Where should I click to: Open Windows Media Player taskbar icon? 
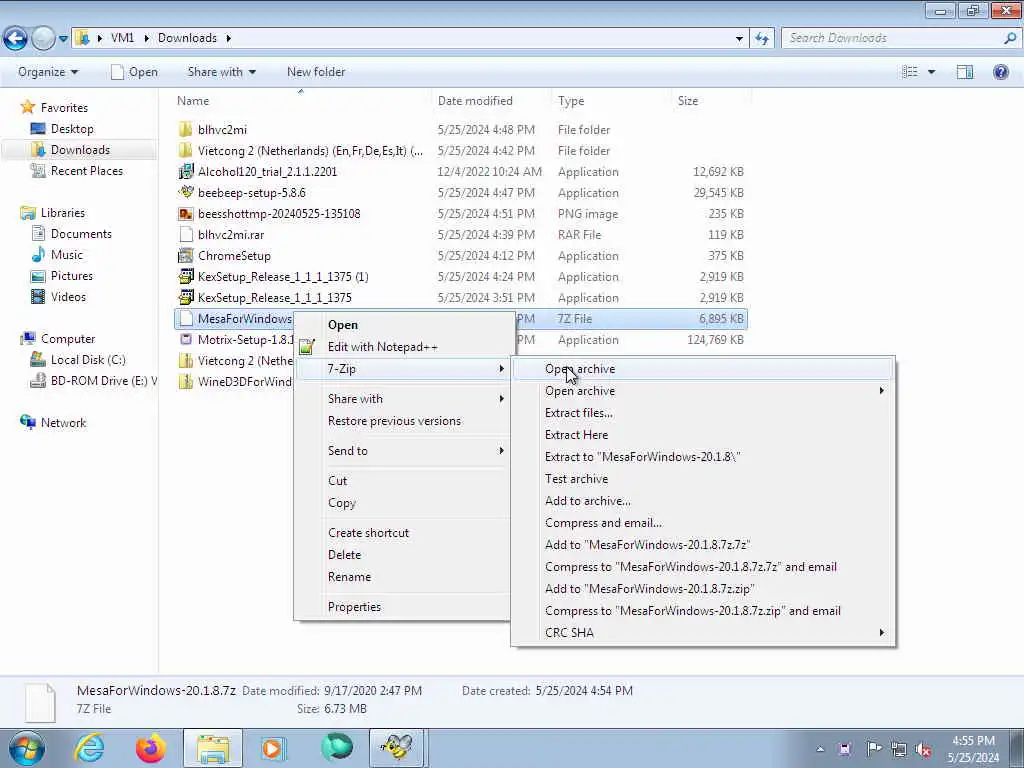(x=273, y=748)
